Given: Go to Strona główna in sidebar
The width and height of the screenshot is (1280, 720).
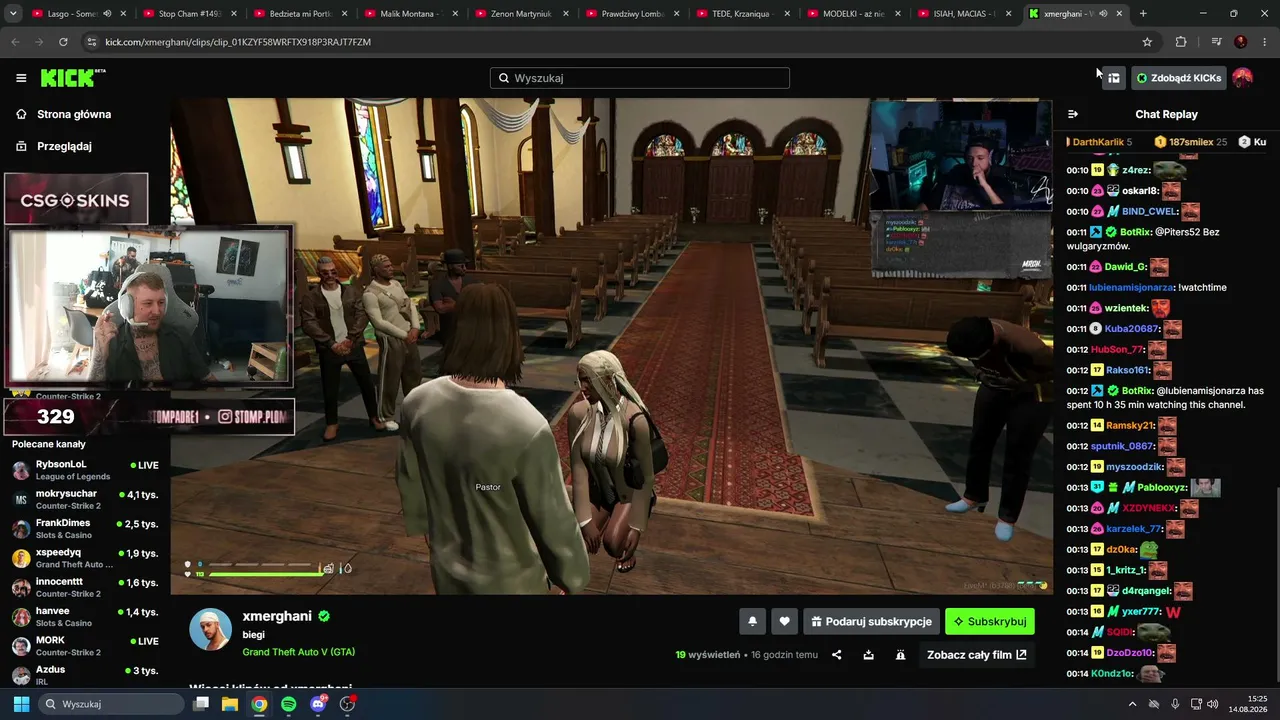Looking at the screenshot, I should tap(74, 114).
